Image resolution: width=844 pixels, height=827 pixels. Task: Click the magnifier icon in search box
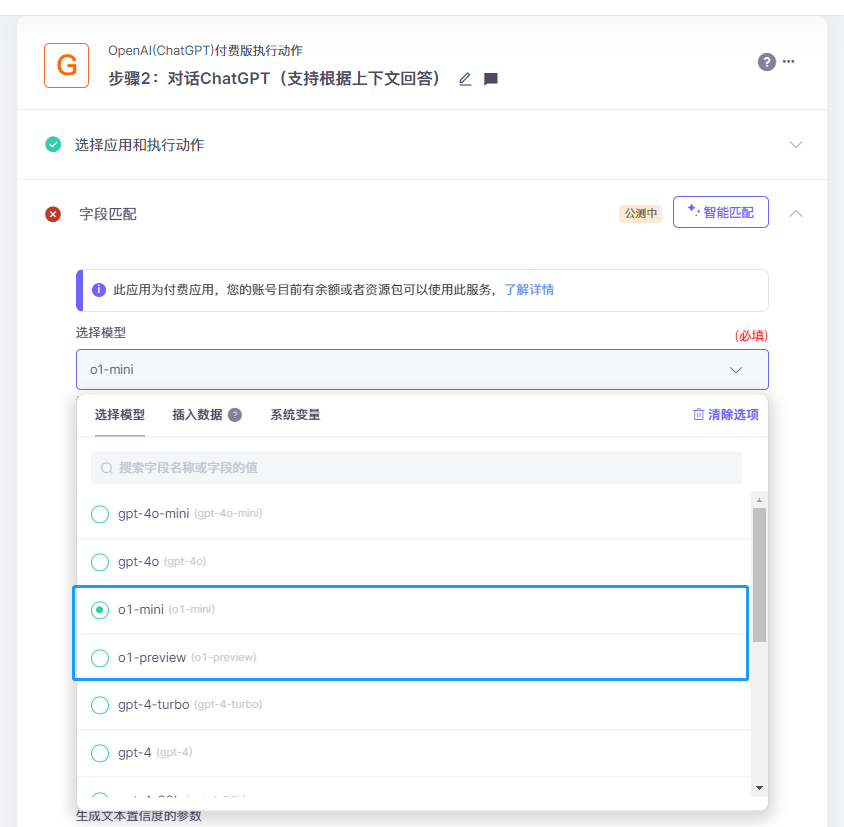107,468
